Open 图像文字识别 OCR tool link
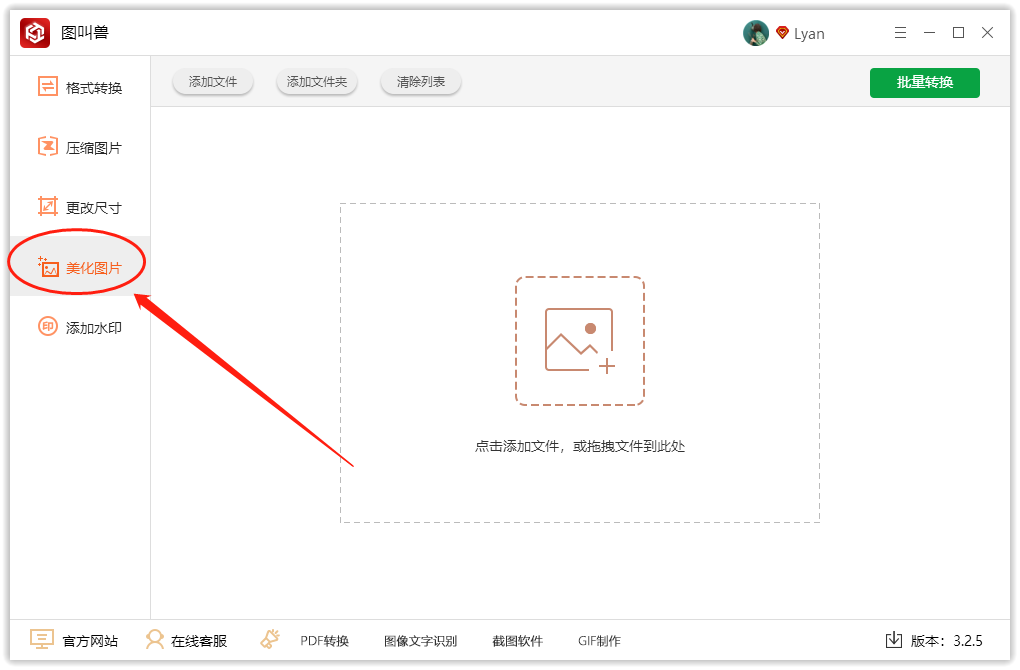The width and height of the screenshot is (1020, 670). [x=420, y=641]
